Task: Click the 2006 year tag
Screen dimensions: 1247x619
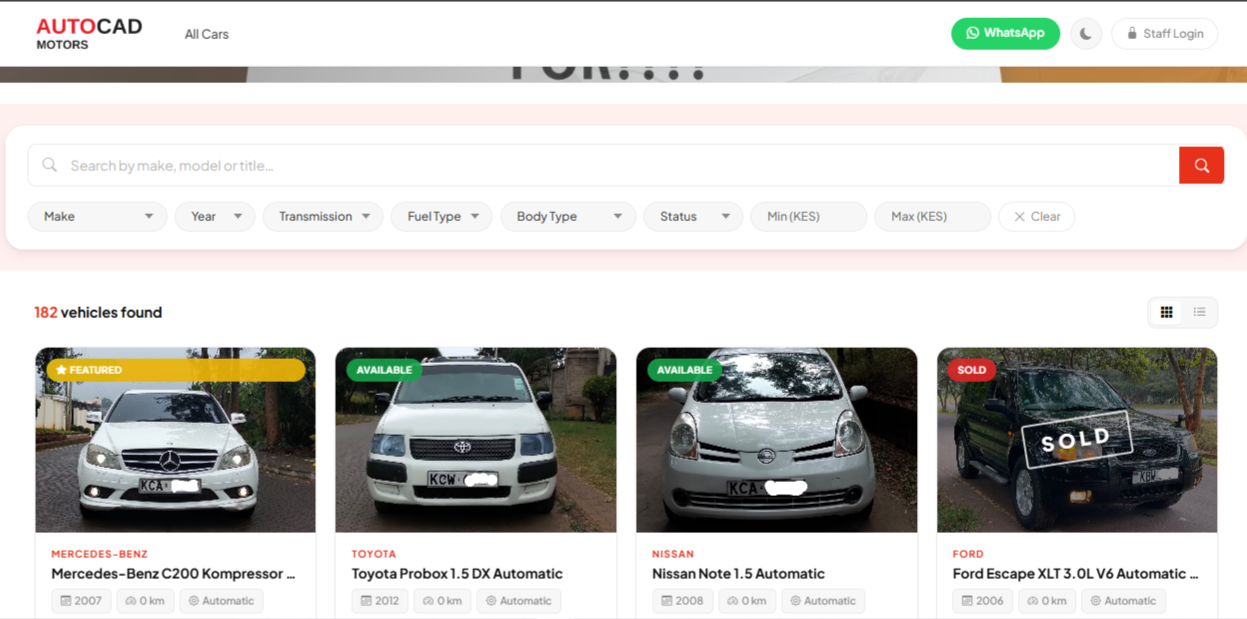Action: (982, 601)
